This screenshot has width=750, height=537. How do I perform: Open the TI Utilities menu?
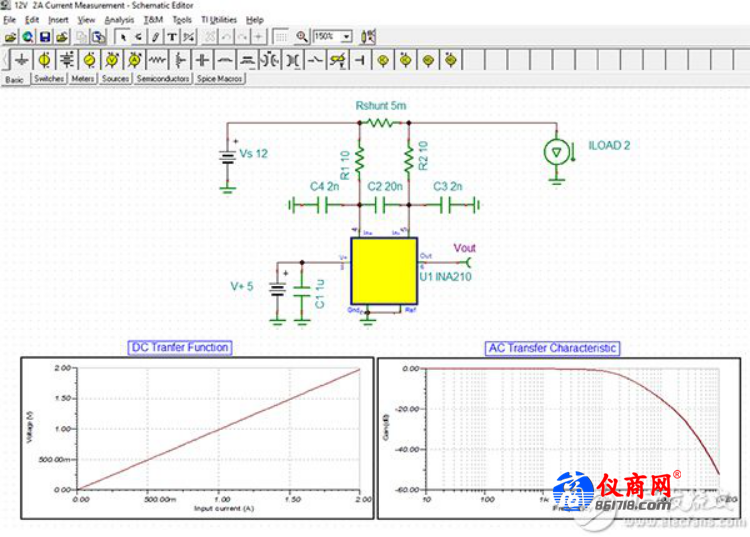coord(219,20)
